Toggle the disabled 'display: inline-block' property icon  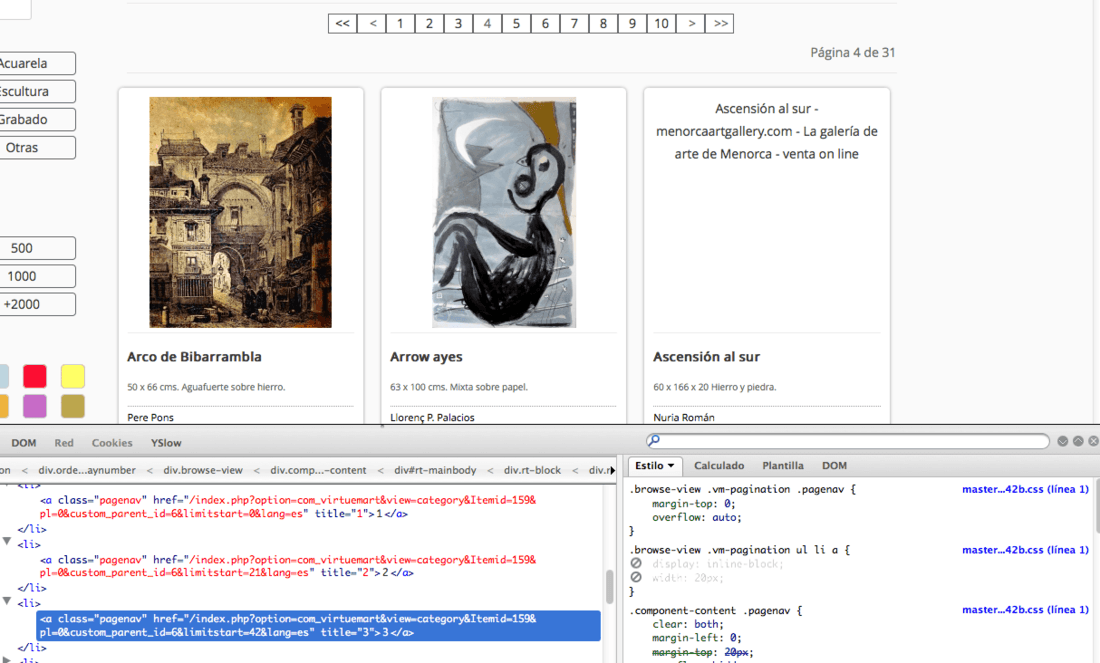pos(636,563)
